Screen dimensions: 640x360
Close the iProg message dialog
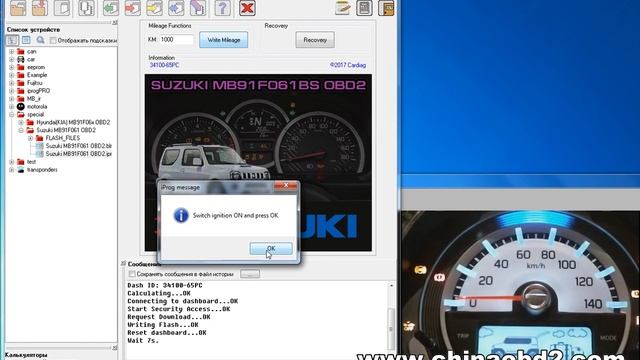tap(286, 186)
